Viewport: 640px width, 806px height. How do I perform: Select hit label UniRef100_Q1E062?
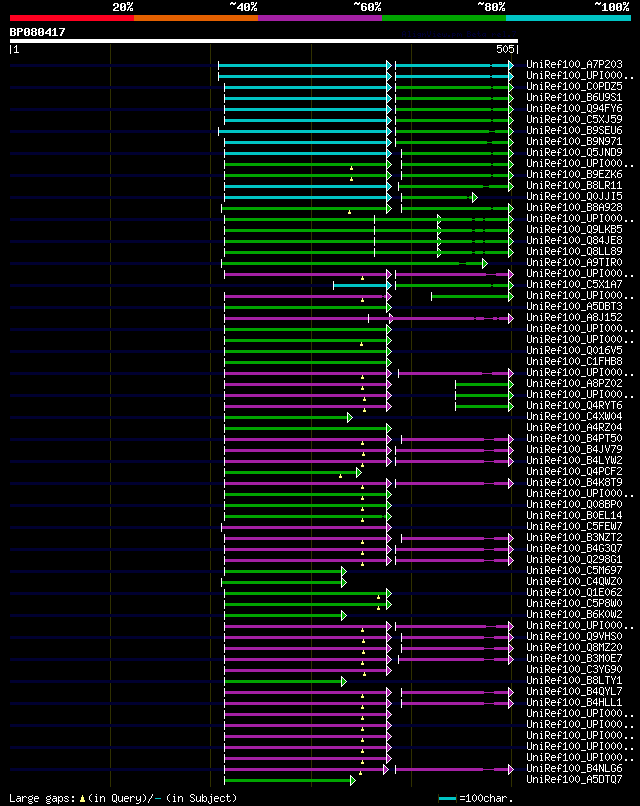pyautogui.click(x=574, y=592)
